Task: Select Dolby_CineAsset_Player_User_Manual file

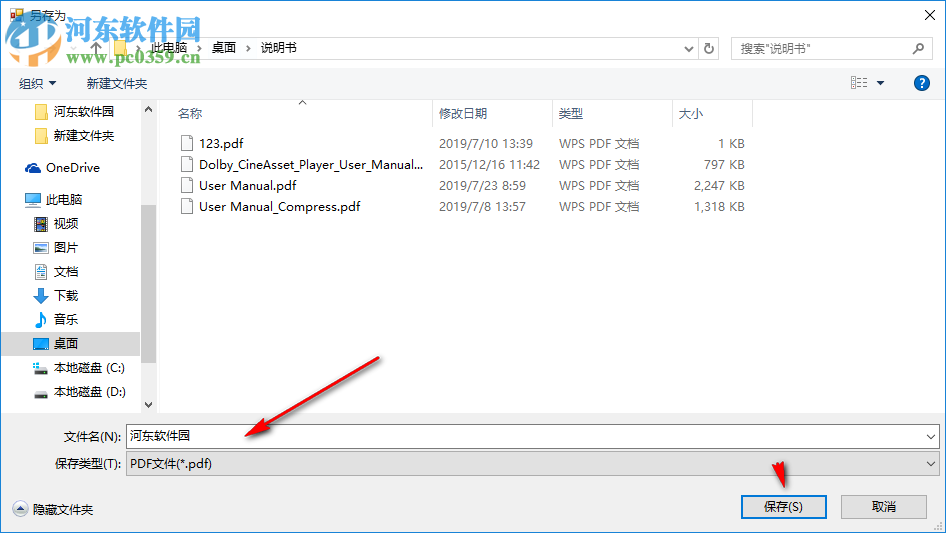Action: tap(311, 164)
